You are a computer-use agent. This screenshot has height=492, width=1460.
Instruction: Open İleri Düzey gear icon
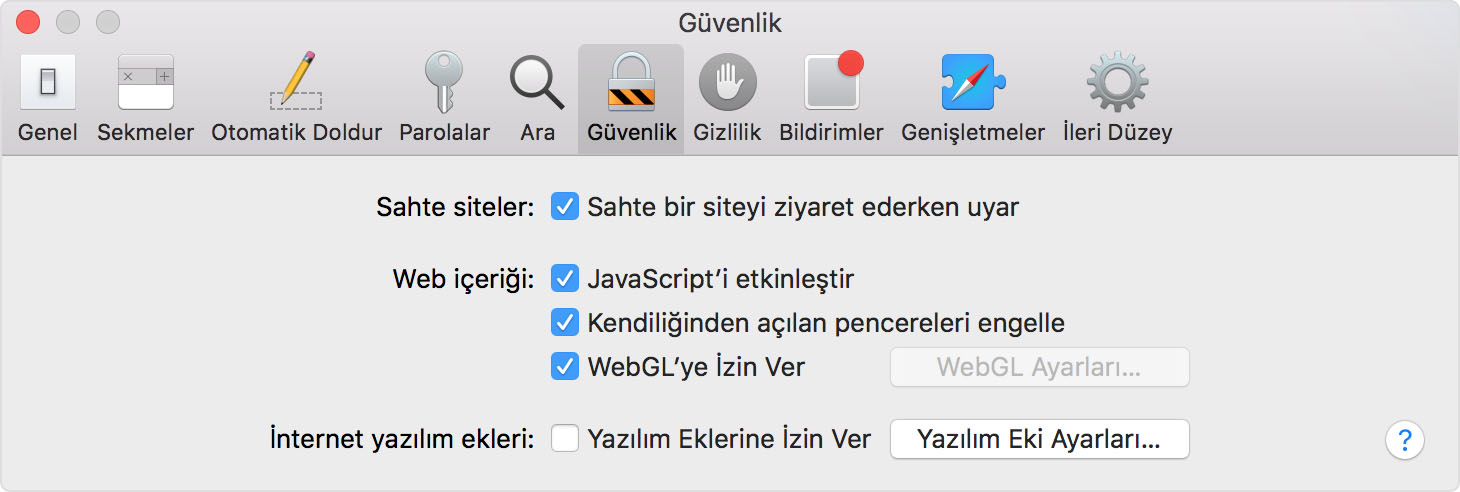point(1117,82)
